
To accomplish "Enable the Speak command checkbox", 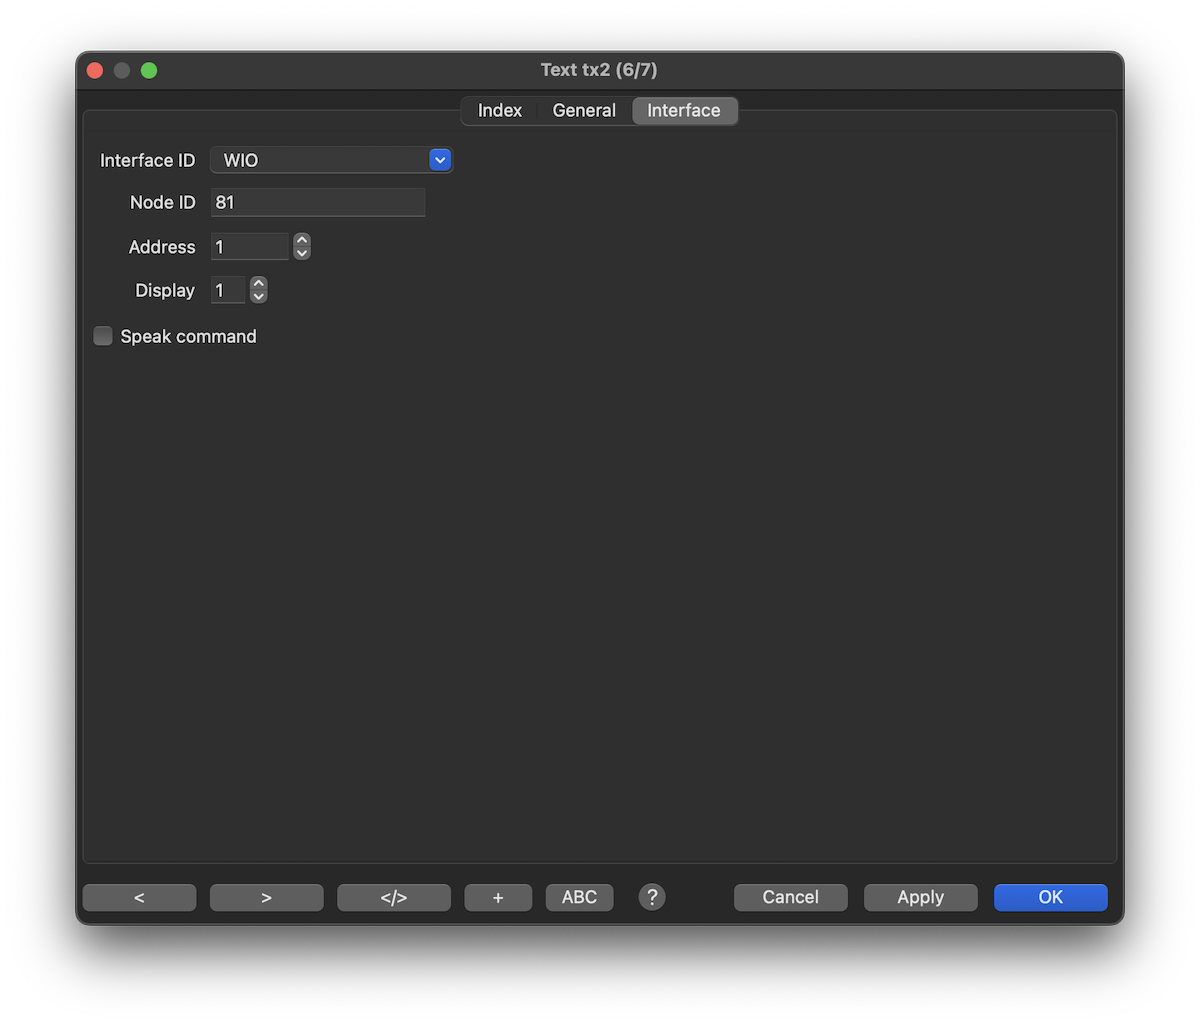I will tap(103, 336).
